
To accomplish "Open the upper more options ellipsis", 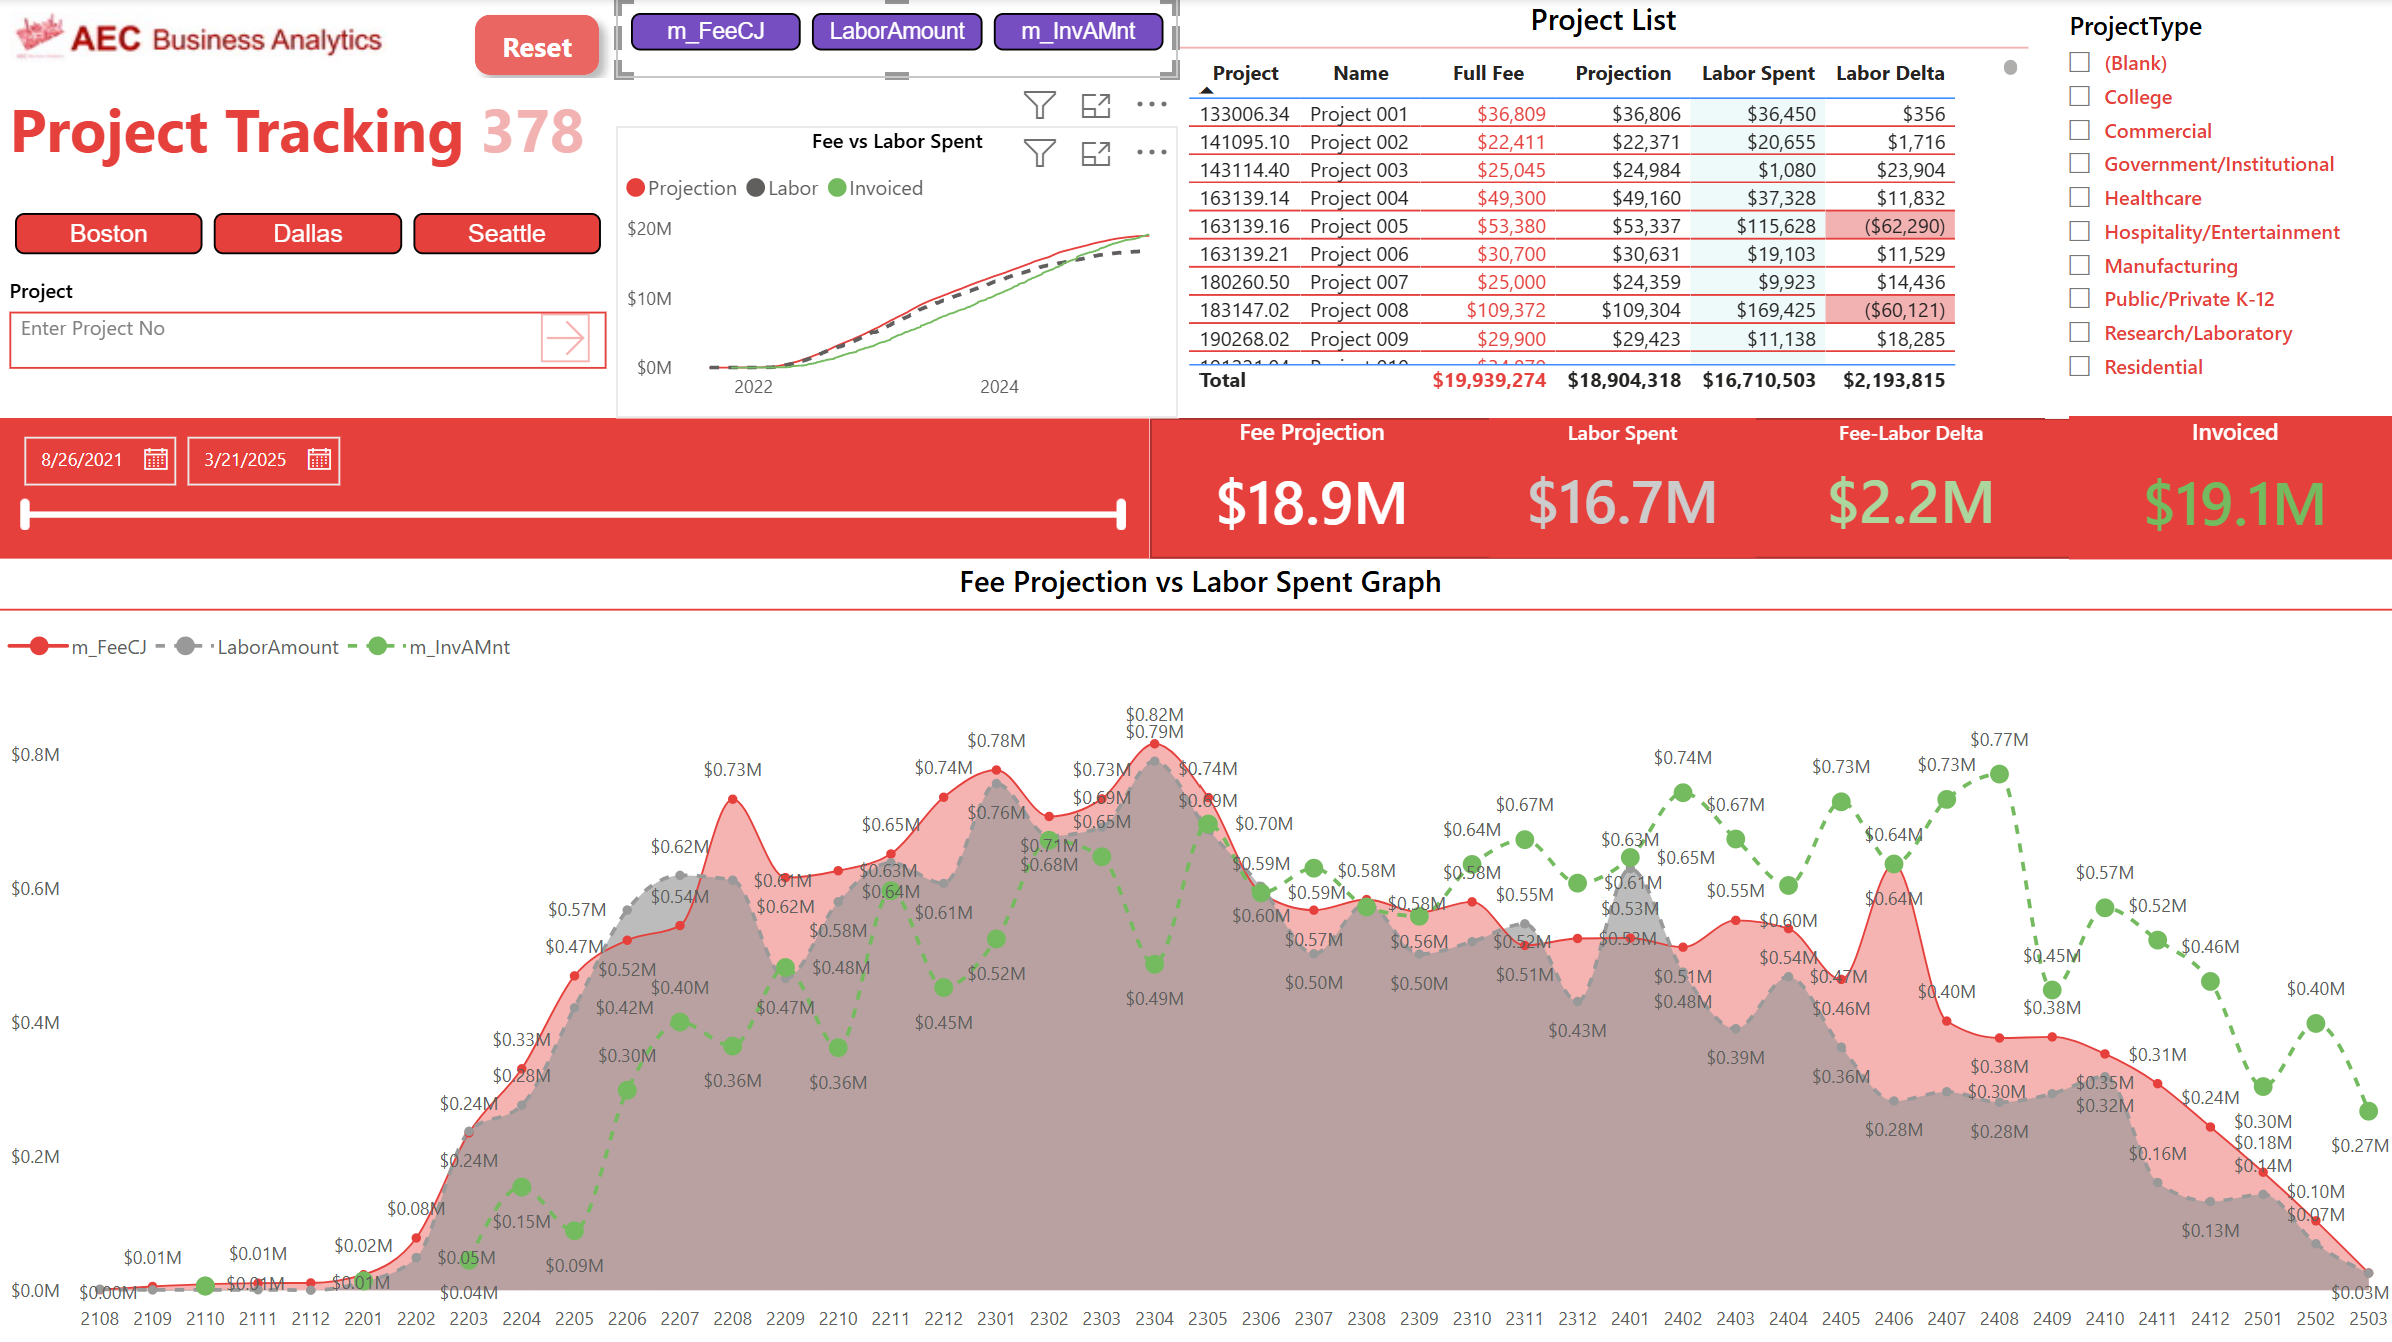I will click(x=1151, y=104).
